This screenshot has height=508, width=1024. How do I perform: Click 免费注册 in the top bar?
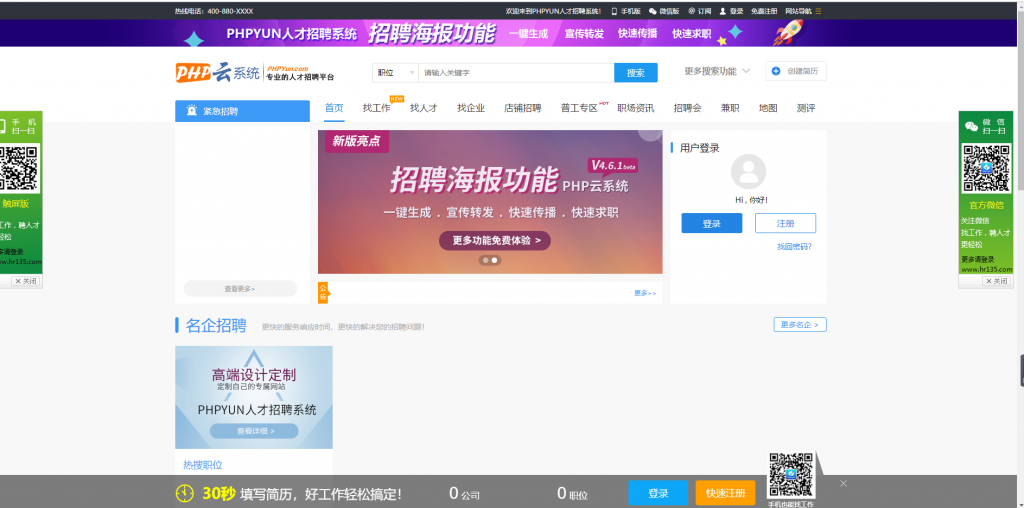click(764, 11)
